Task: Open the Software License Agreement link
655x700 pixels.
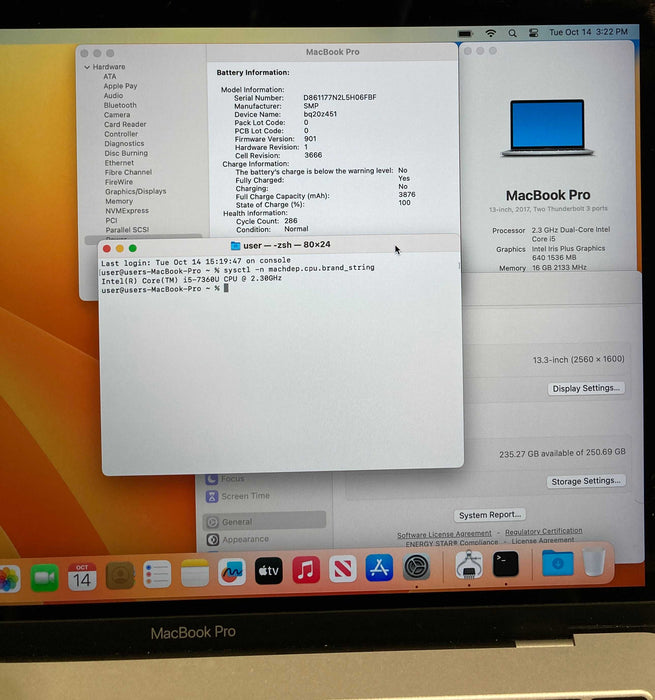Action: (x=444, y=533)
